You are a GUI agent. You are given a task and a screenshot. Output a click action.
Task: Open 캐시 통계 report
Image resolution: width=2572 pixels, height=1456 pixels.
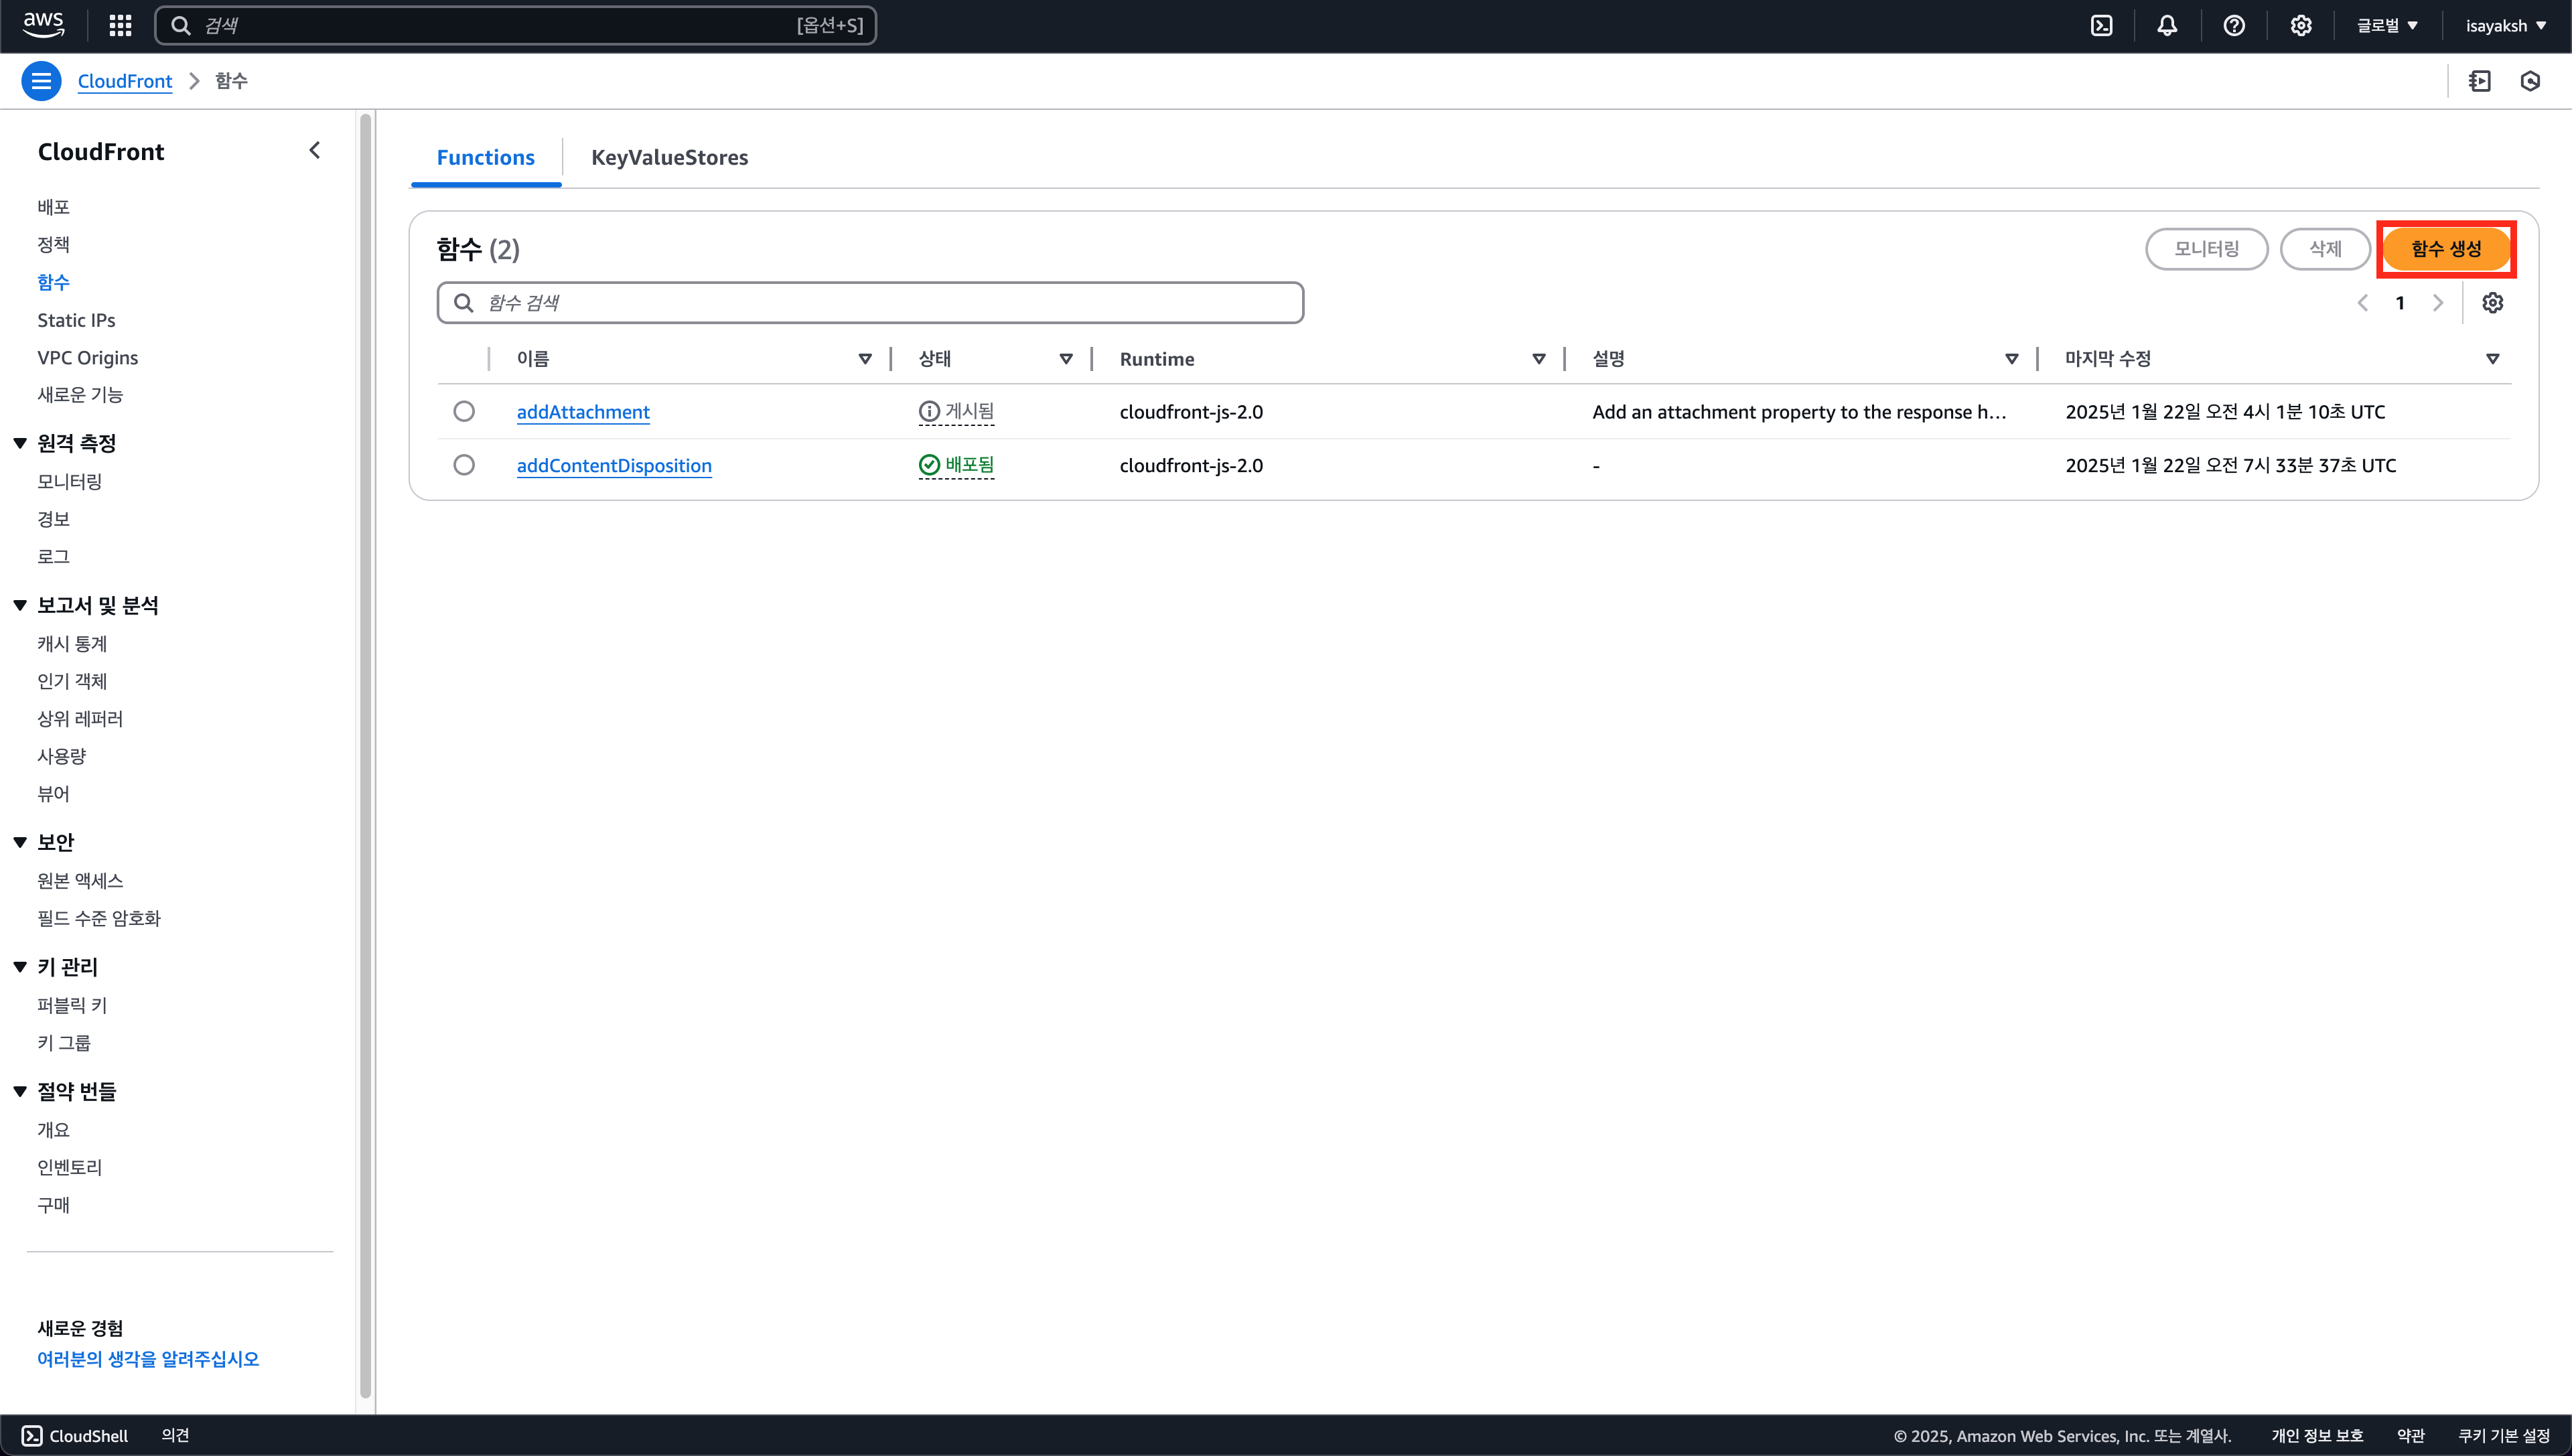pos(72,644)
